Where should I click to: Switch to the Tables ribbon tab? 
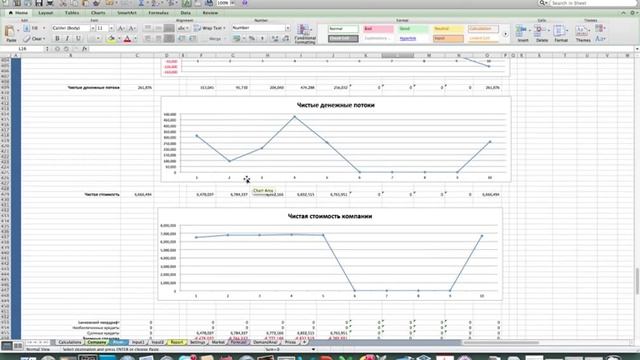point(72,13)
